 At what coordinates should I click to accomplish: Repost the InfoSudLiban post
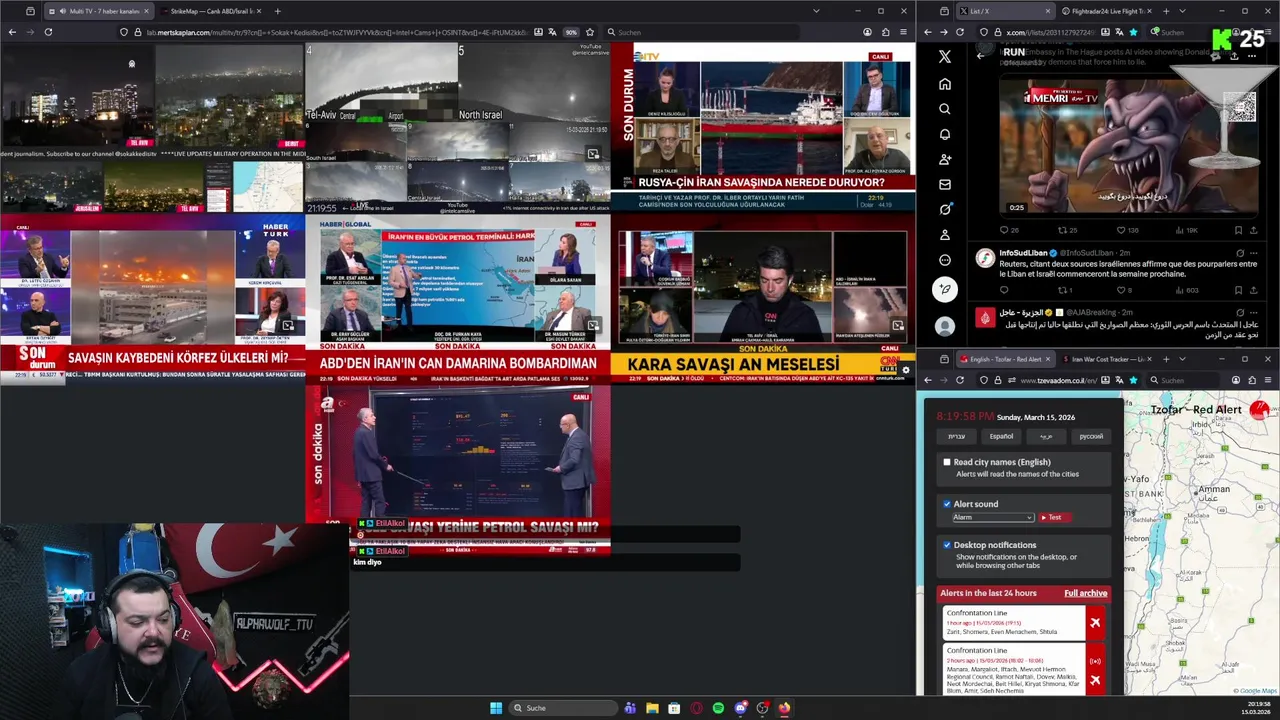(1063, 290)
